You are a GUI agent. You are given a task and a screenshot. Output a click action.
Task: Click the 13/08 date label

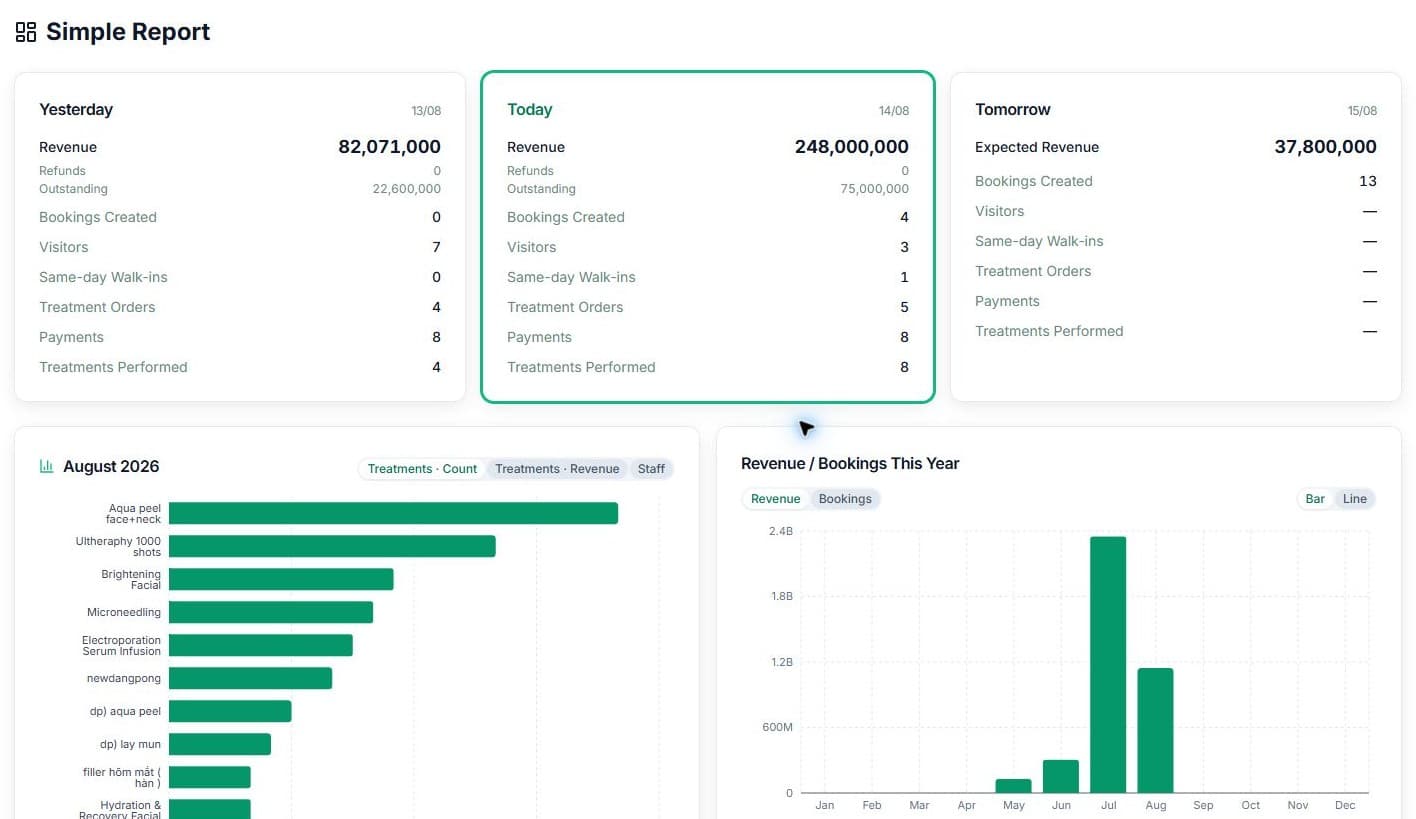[x=426, y=111]
